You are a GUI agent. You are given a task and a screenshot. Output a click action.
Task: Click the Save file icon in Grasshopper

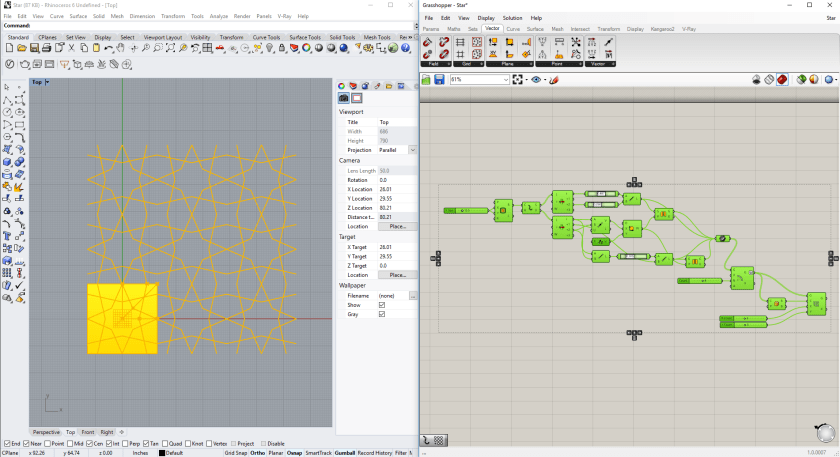point(439,79)
